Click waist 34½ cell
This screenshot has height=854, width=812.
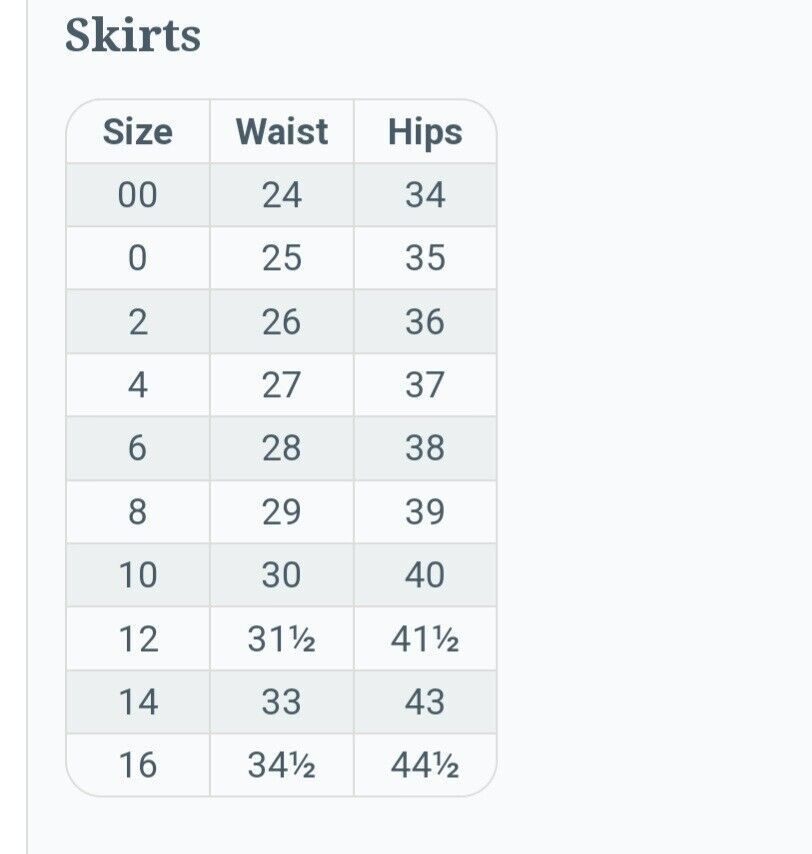pos(282,765)
